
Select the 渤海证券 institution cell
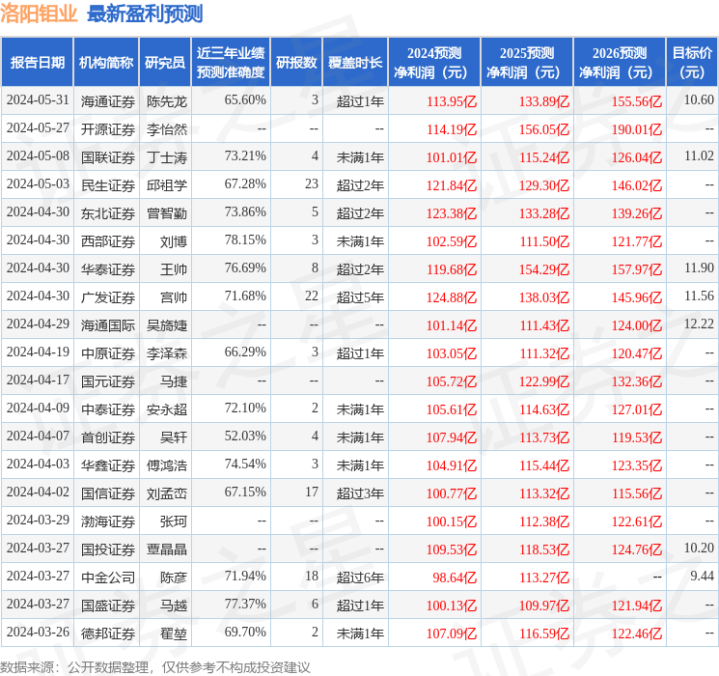(x=108, y=521)
